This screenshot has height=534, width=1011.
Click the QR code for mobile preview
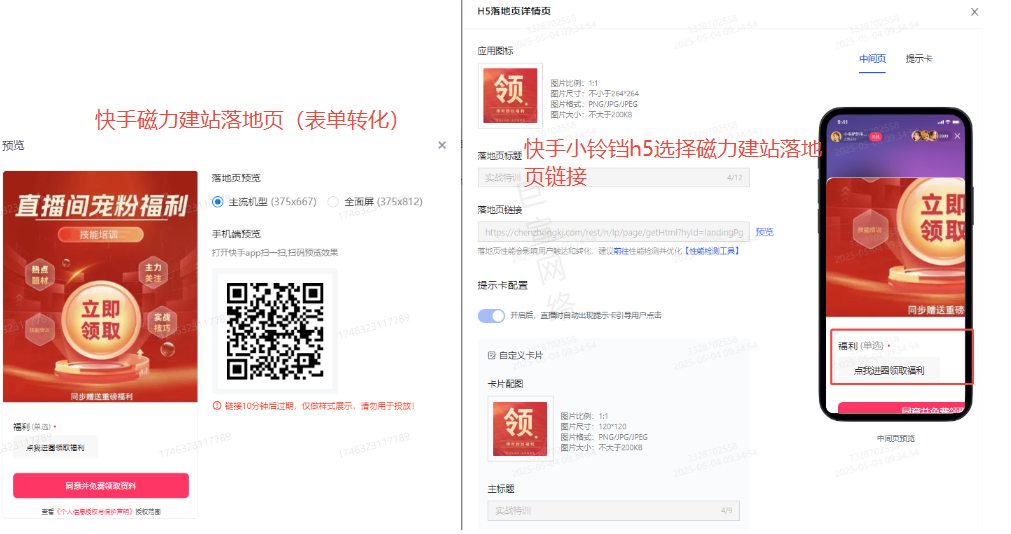point(275,331)
